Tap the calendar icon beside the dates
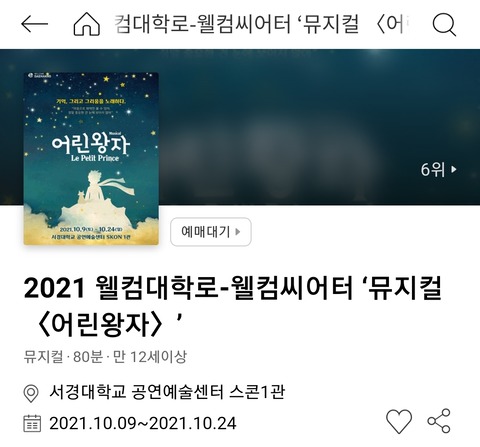This screenshot has width=480, height=447. 32,423
